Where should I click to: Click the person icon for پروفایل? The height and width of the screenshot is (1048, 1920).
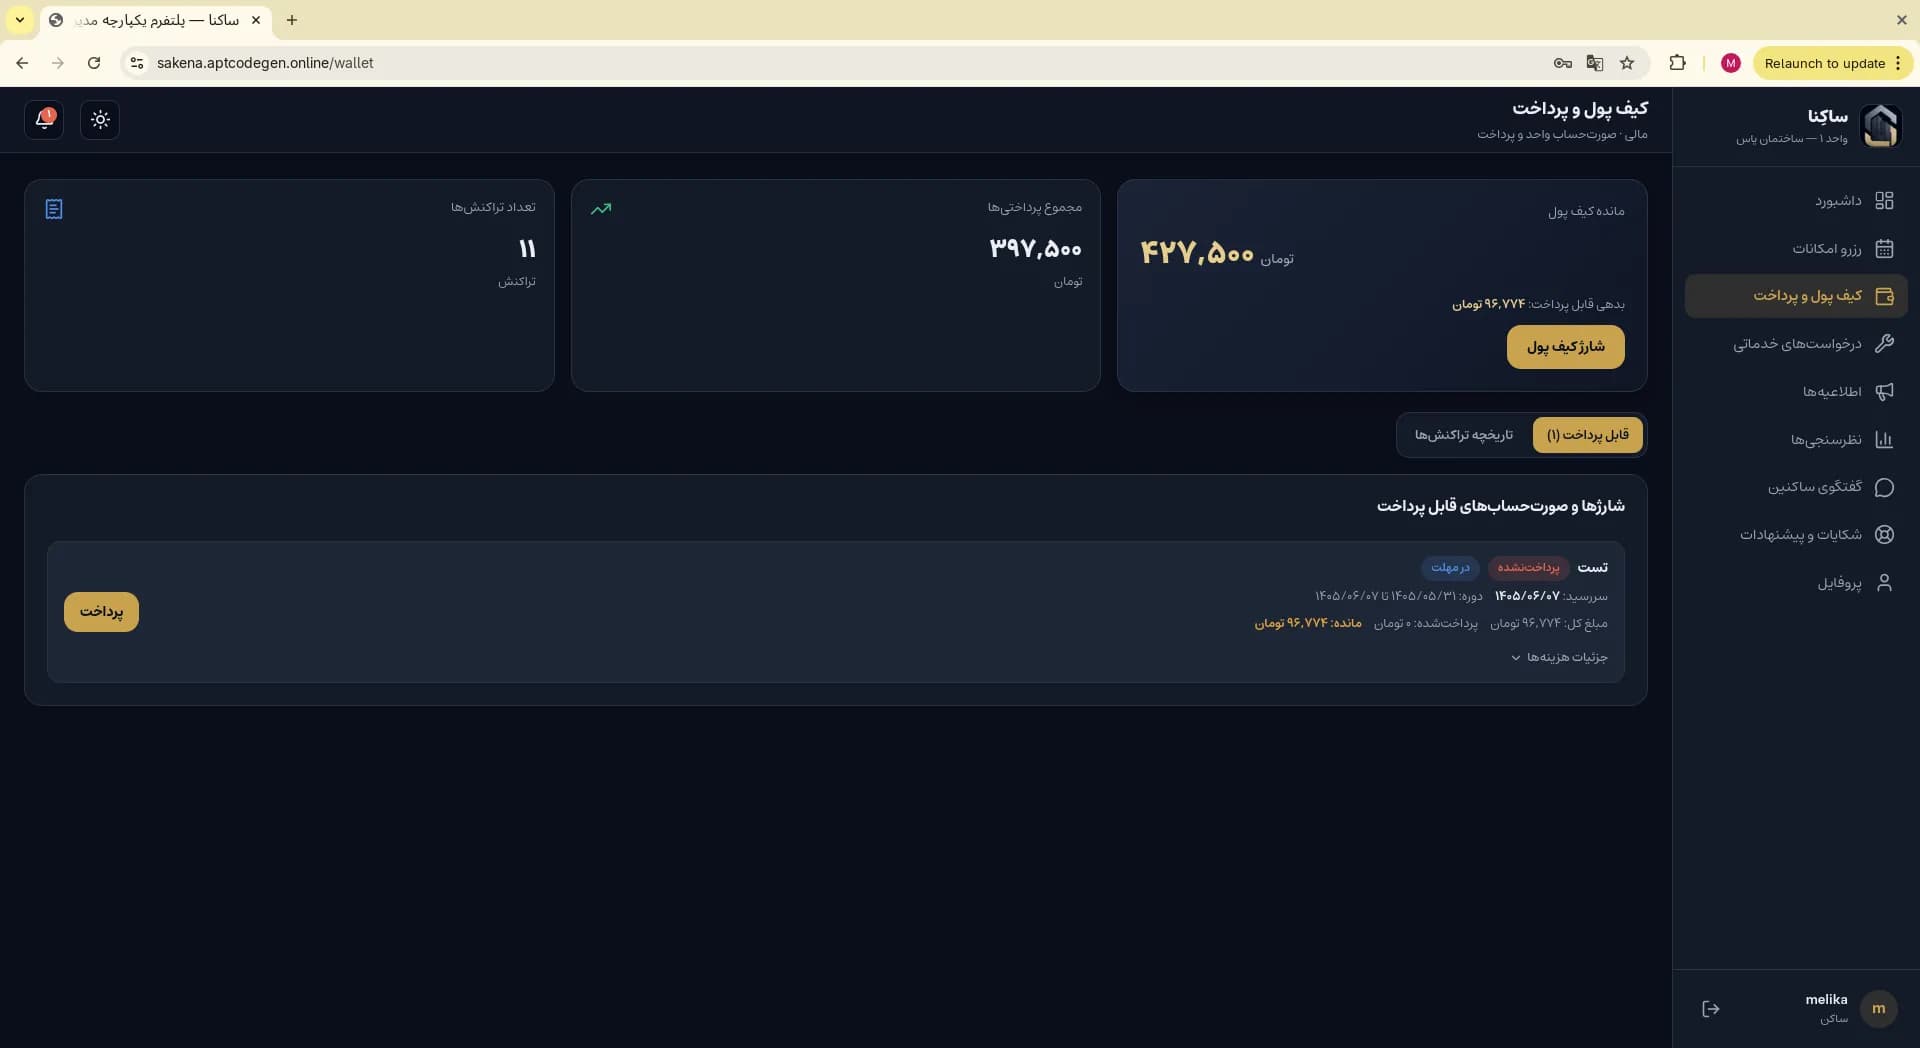coord(1884,583)
